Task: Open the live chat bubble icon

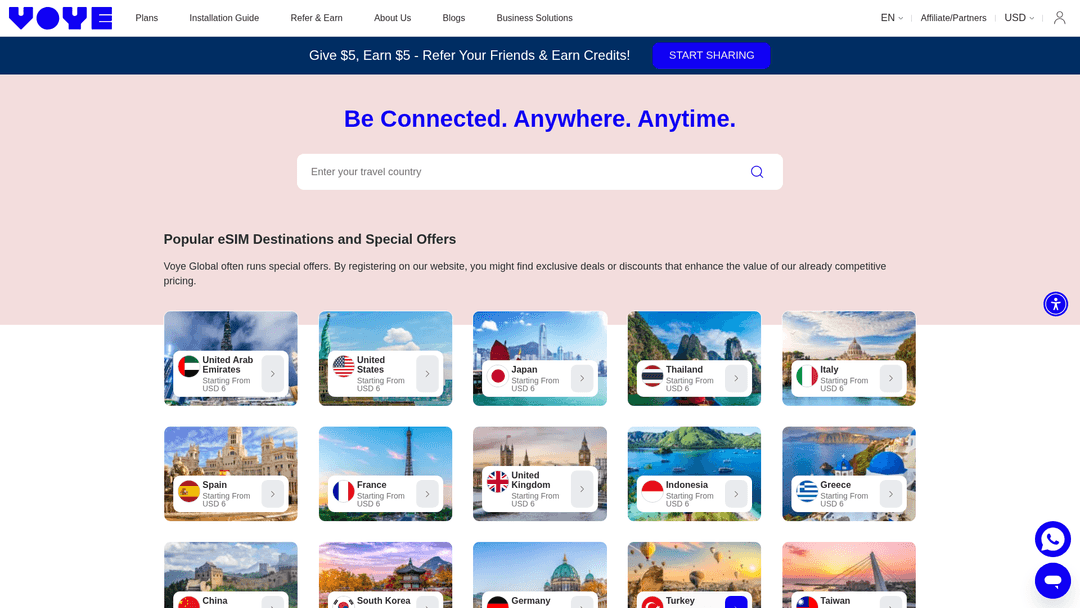Action: [1053, 580]
